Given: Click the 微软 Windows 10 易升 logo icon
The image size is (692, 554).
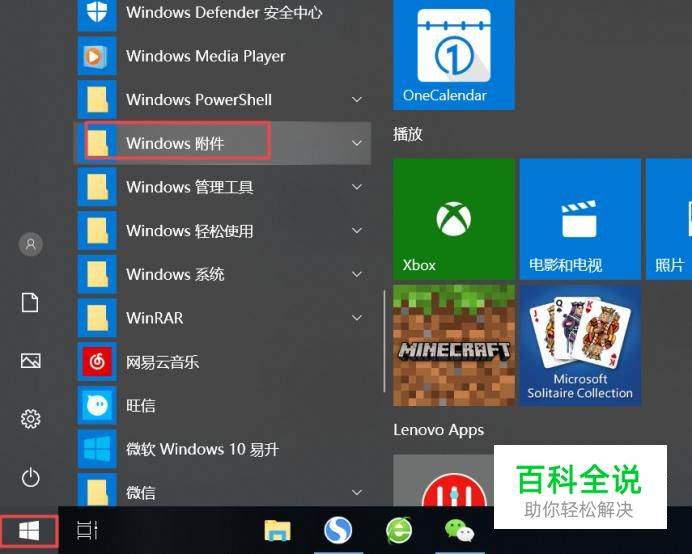Looking at the screenshot, I should pyautogui.click(x=97, y=449).
